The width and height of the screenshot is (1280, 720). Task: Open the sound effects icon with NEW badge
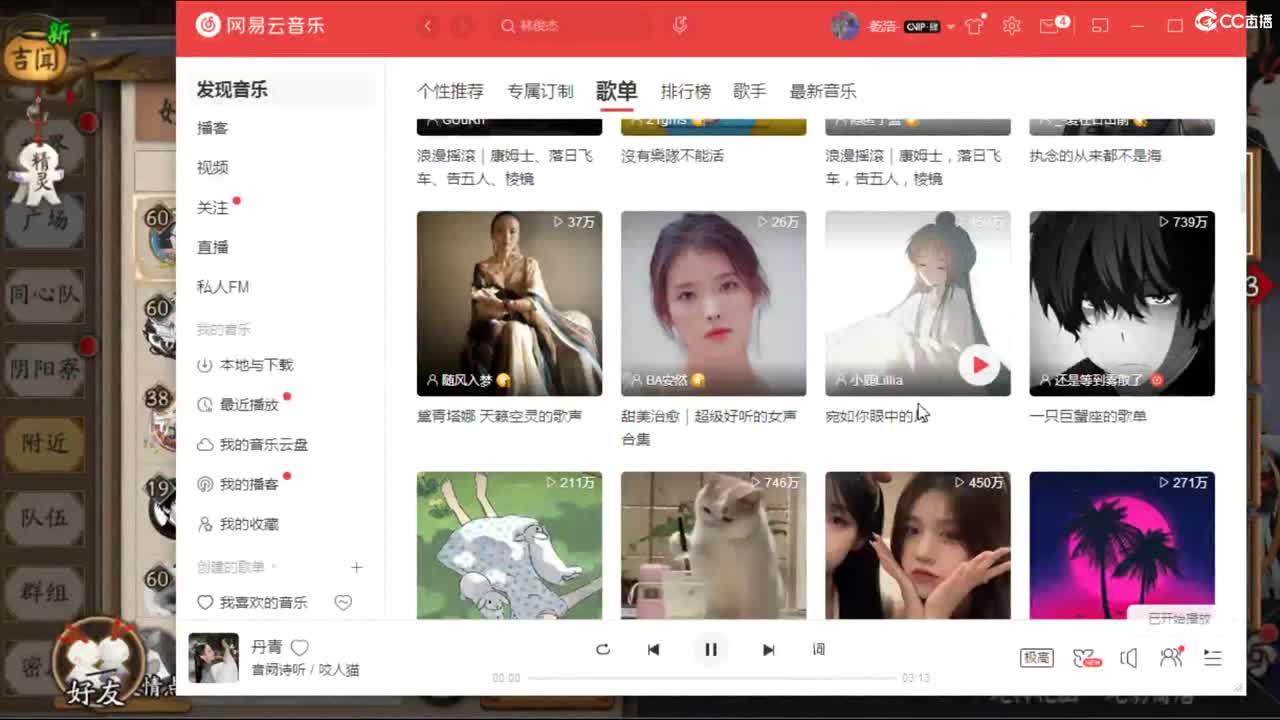(1086, 657)
